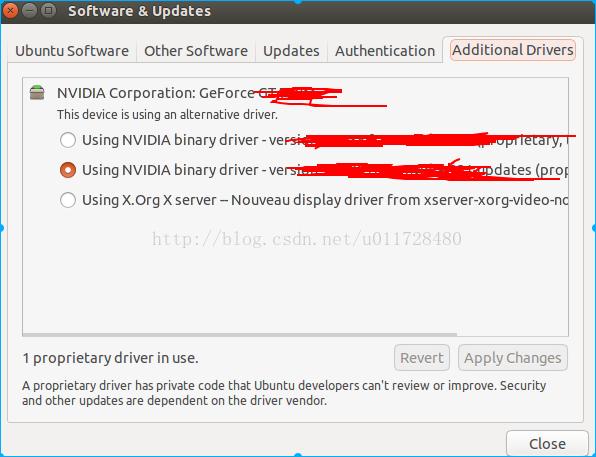The height and width of the screenshot is (457, 596).
Task: Switch to the Ubuntu Software tab
Action: 72,51
